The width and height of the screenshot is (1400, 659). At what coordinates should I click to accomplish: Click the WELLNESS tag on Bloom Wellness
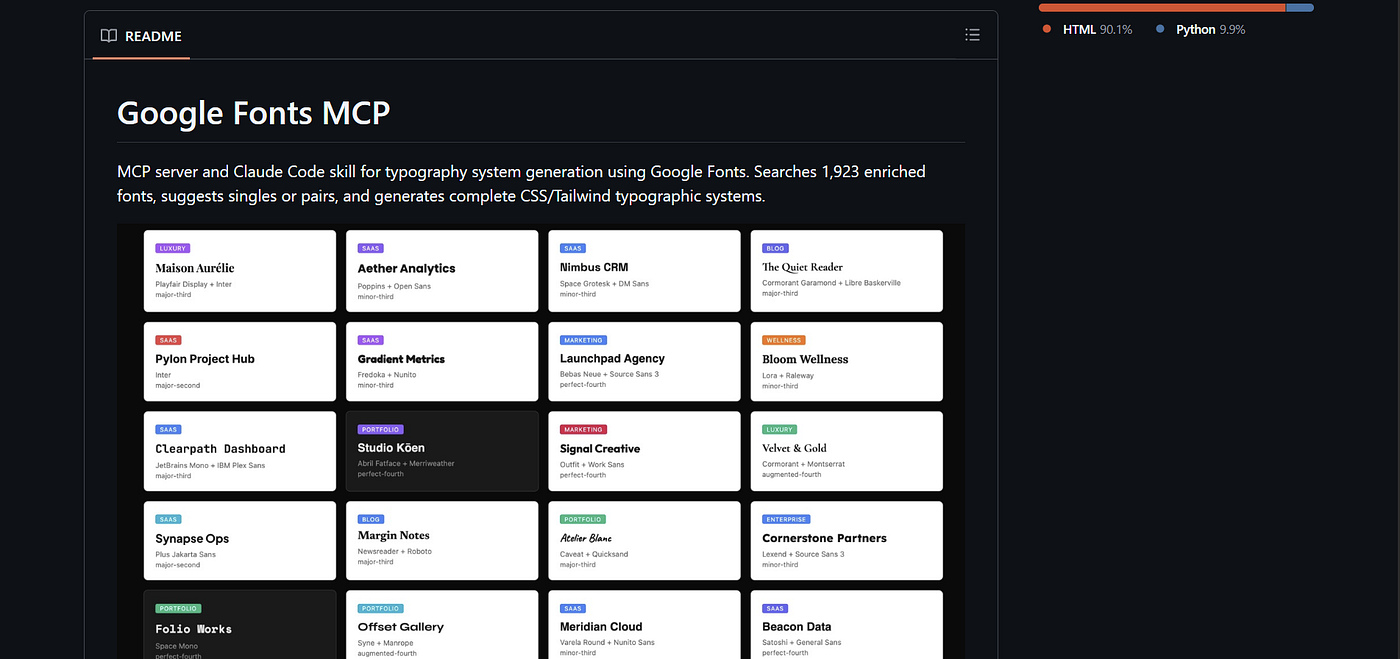point(784,340)
